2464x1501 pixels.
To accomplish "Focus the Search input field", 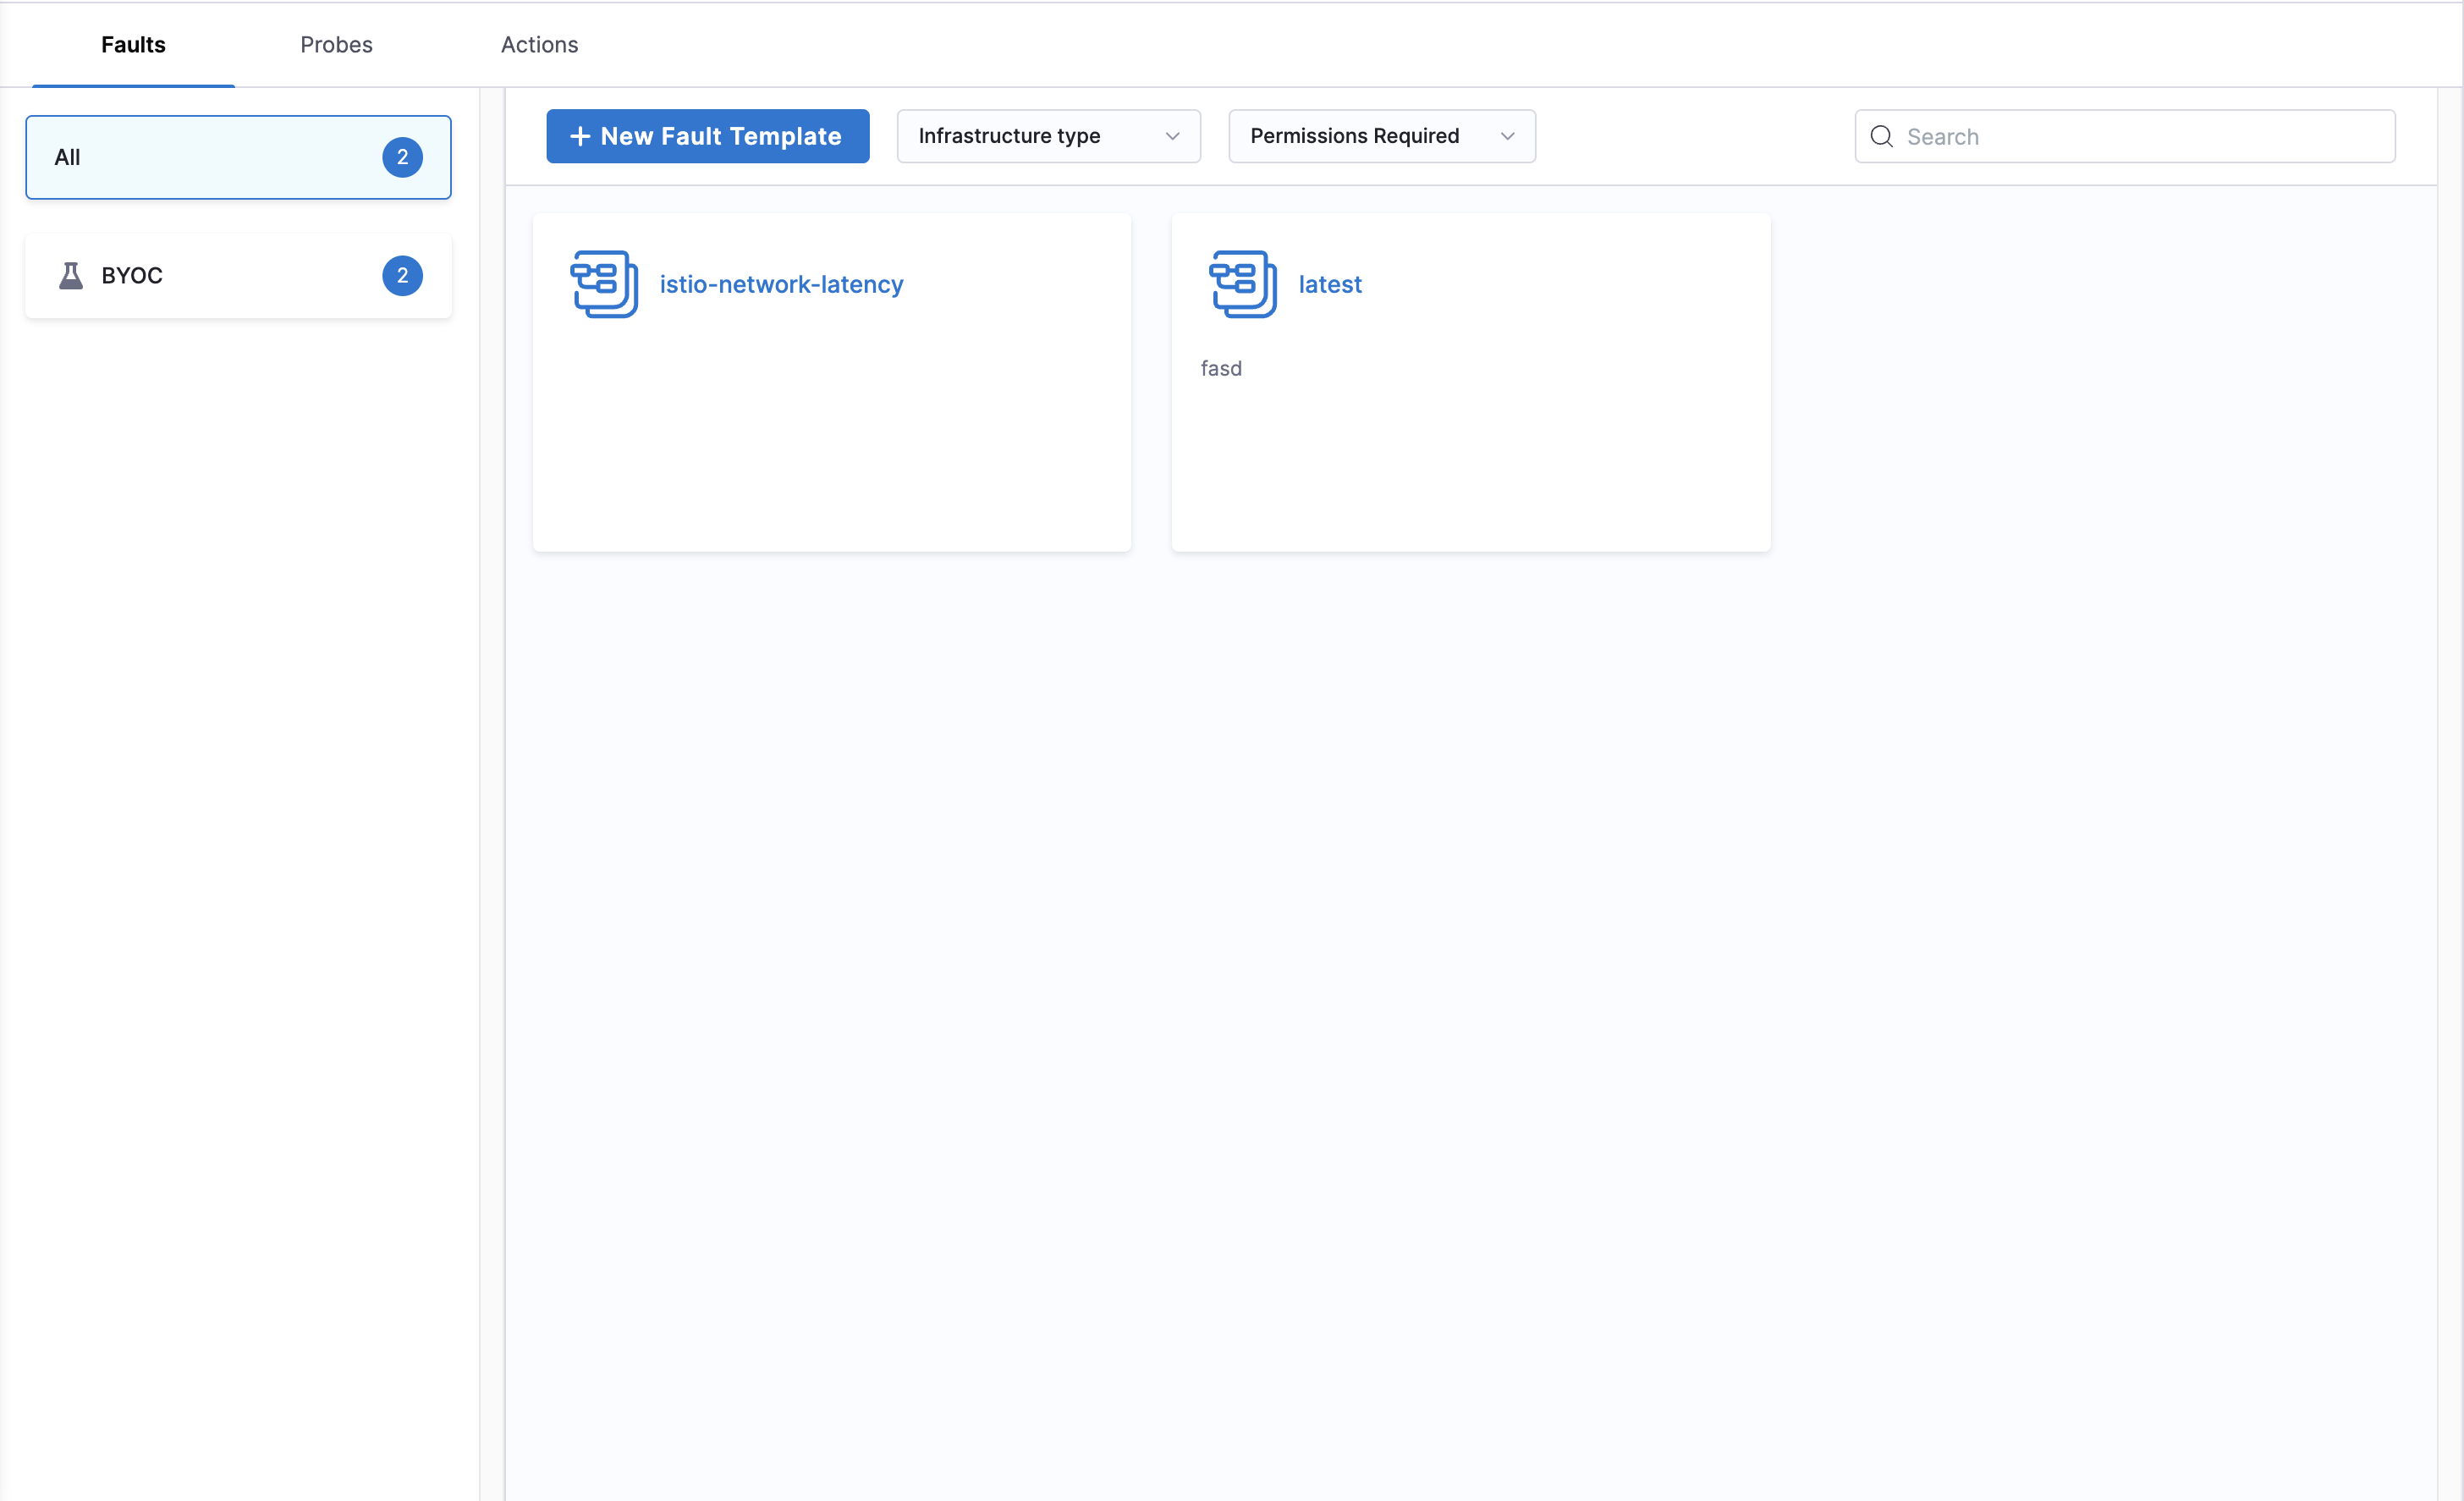I will pyautogui.click(x=2140, y=137).
